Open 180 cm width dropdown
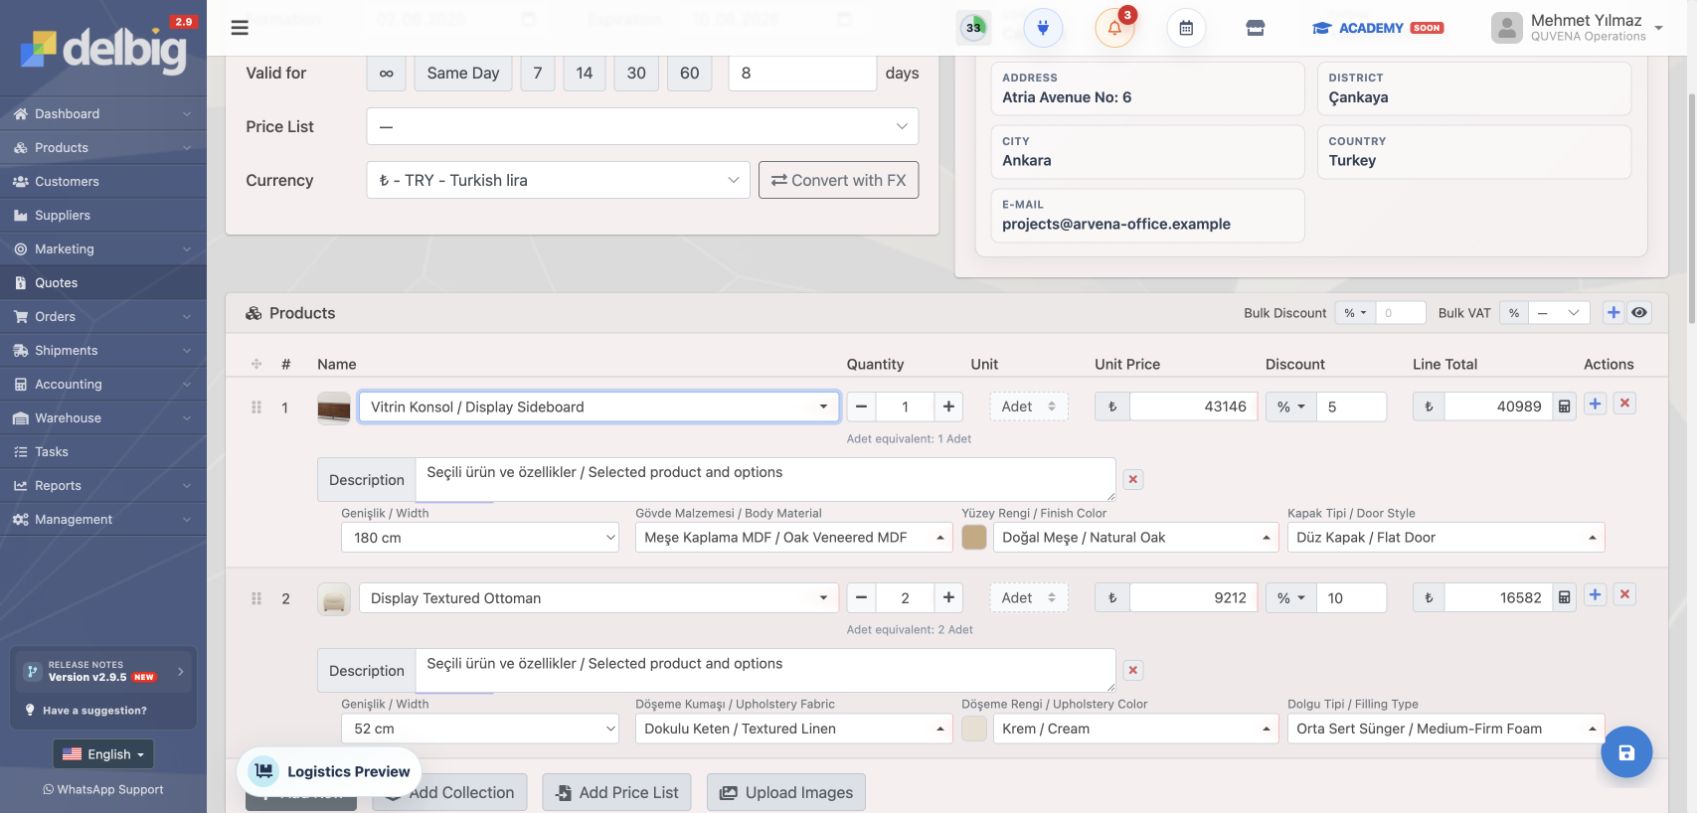Screen dimensions: 1697x813 [480, 537]
